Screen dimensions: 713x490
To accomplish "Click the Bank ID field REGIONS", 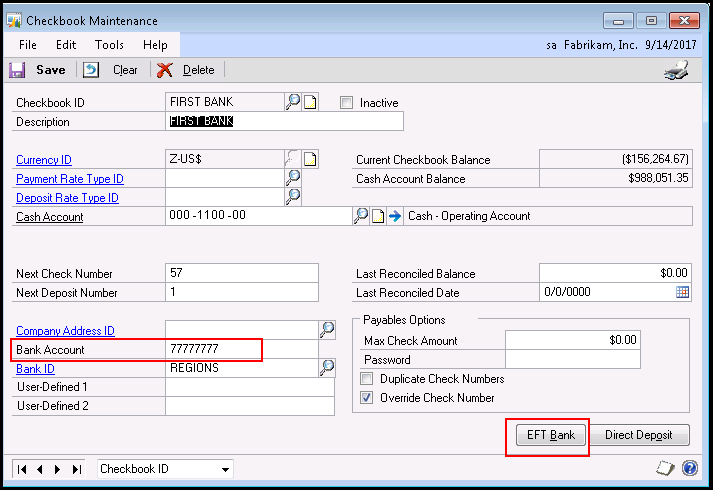I will 242,368.
